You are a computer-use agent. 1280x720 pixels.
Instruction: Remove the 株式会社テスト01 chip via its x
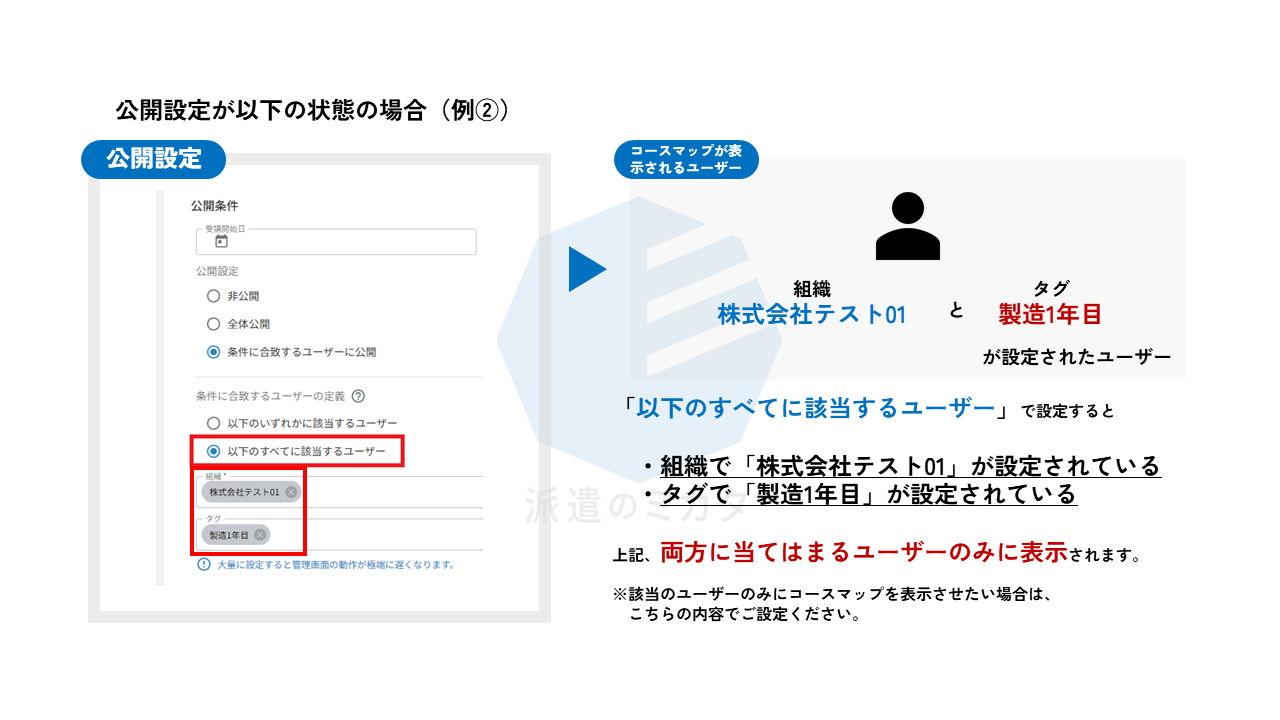click(291, 492)
